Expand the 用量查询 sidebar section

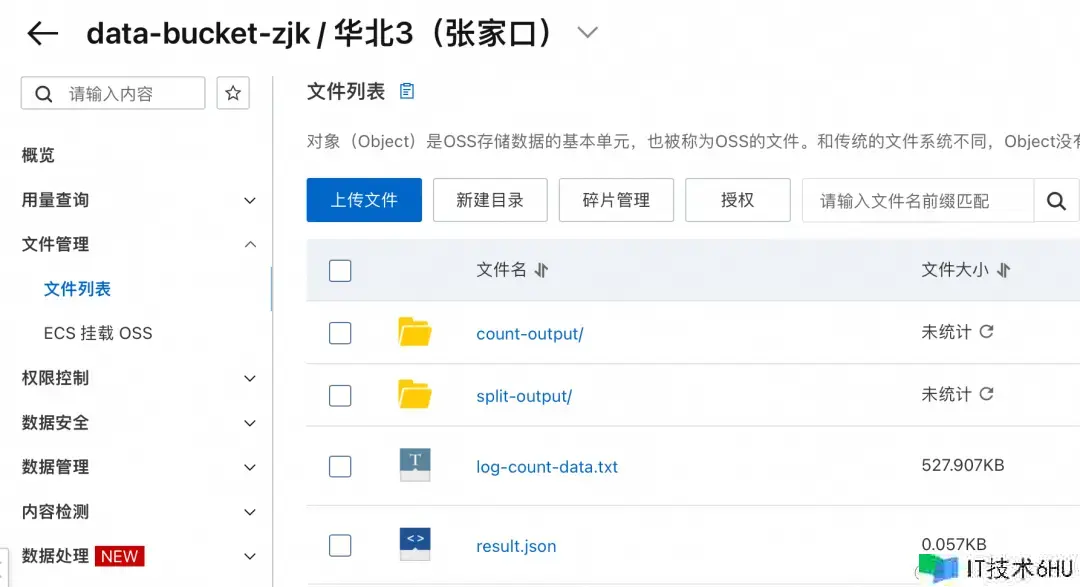(250, 200)
